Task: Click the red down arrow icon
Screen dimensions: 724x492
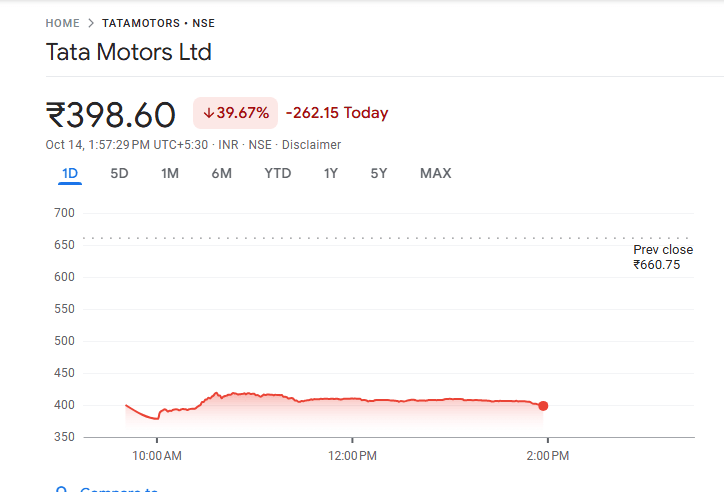Action: click(x=208, y=113)
